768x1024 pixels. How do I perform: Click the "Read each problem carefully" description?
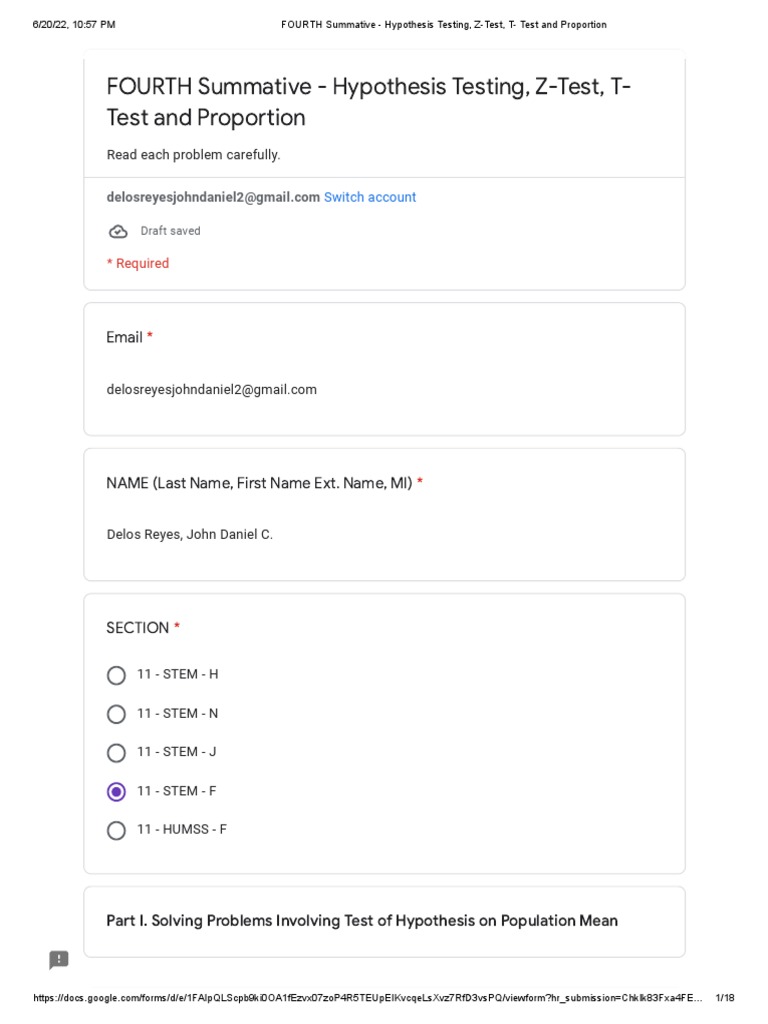[x=193, y=155]
